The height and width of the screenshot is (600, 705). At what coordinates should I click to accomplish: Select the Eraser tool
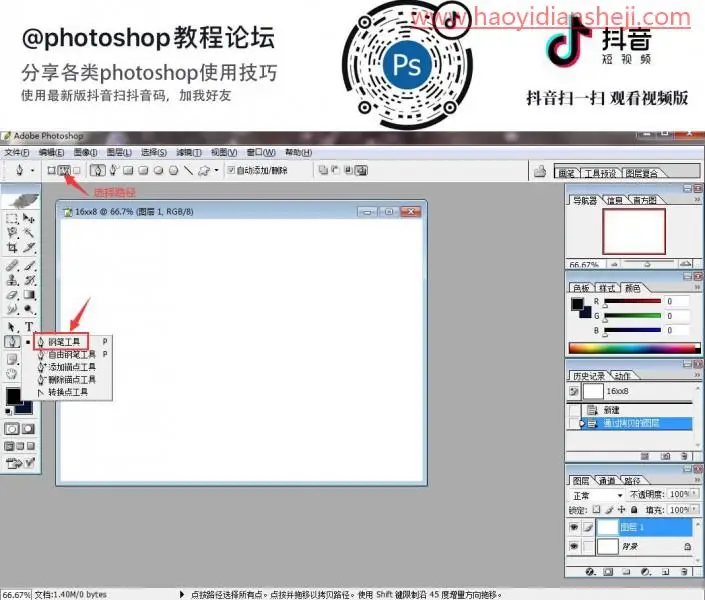(x=12, y=295)
